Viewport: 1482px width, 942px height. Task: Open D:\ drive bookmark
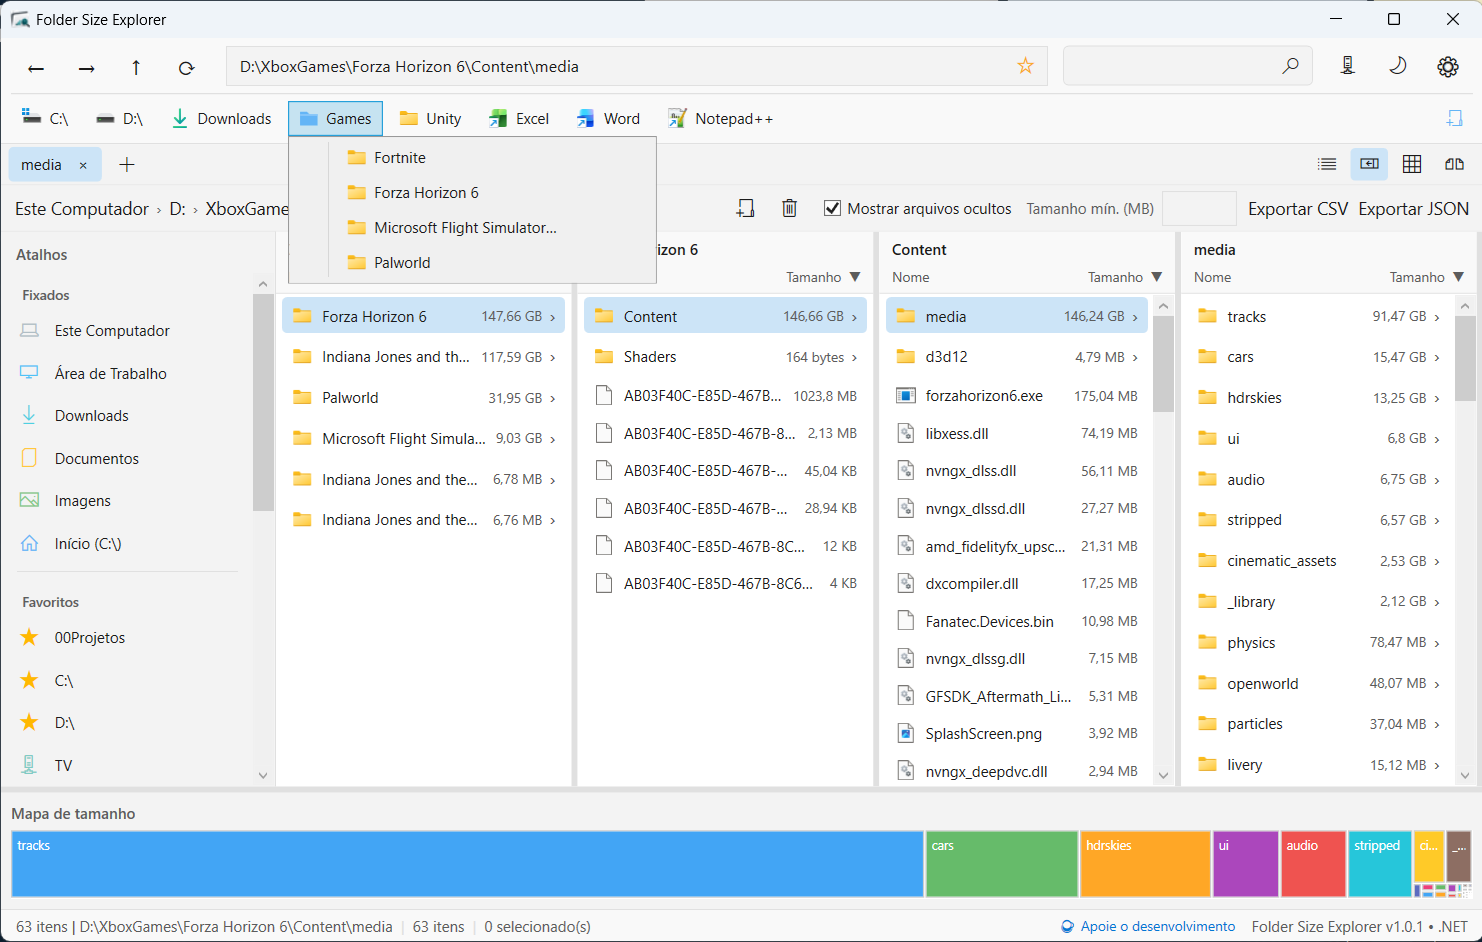119,118
